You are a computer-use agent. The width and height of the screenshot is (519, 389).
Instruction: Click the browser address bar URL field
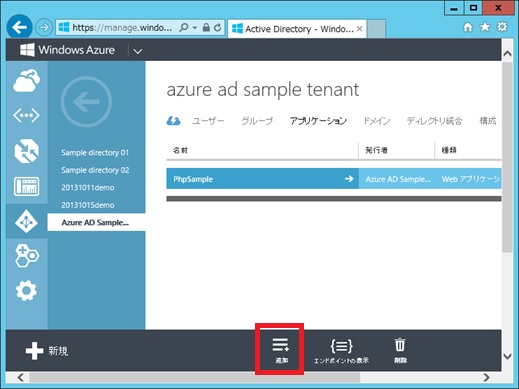[122, 27]
